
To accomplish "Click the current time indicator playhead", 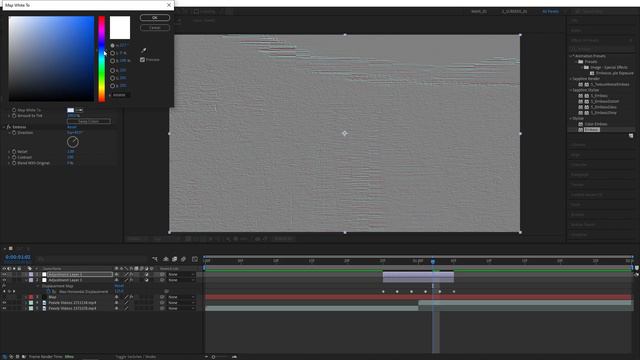I will pos(433,261).
